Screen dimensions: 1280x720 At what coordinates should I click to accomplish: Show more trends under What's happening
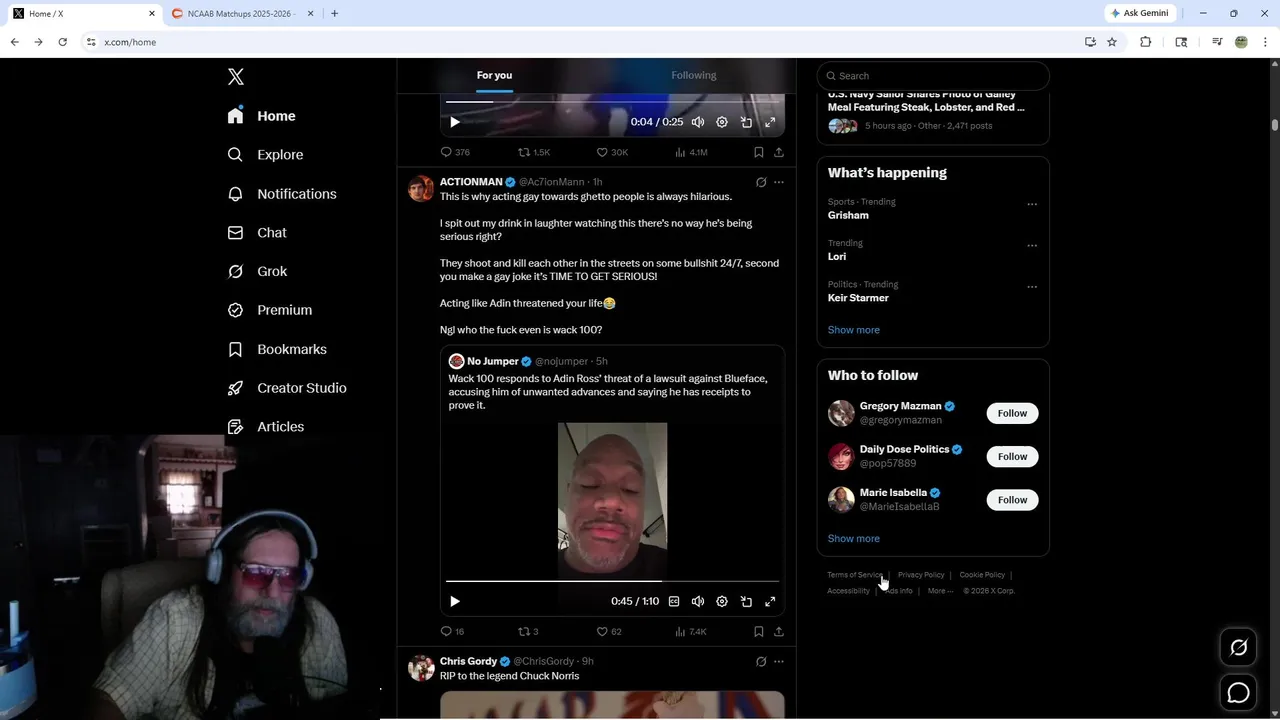pos(853,330)
